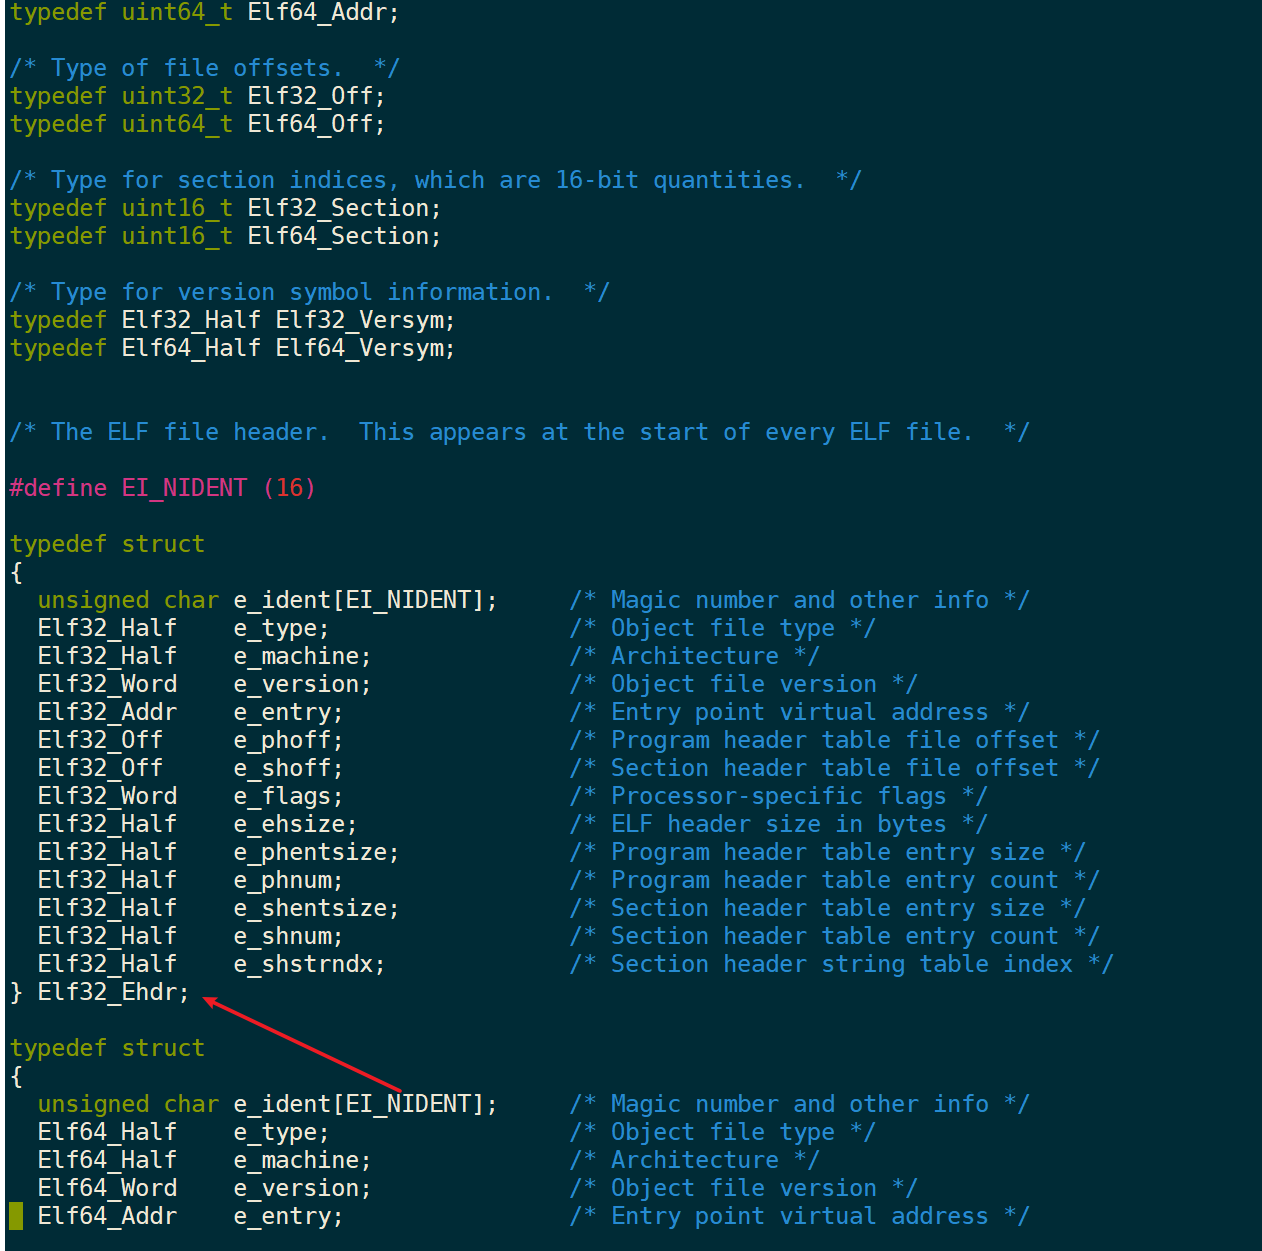Click the Elf64_Section typedef name
Image resolution: width=1262 pixels, height=1251 pixels.
click(342, 236)
